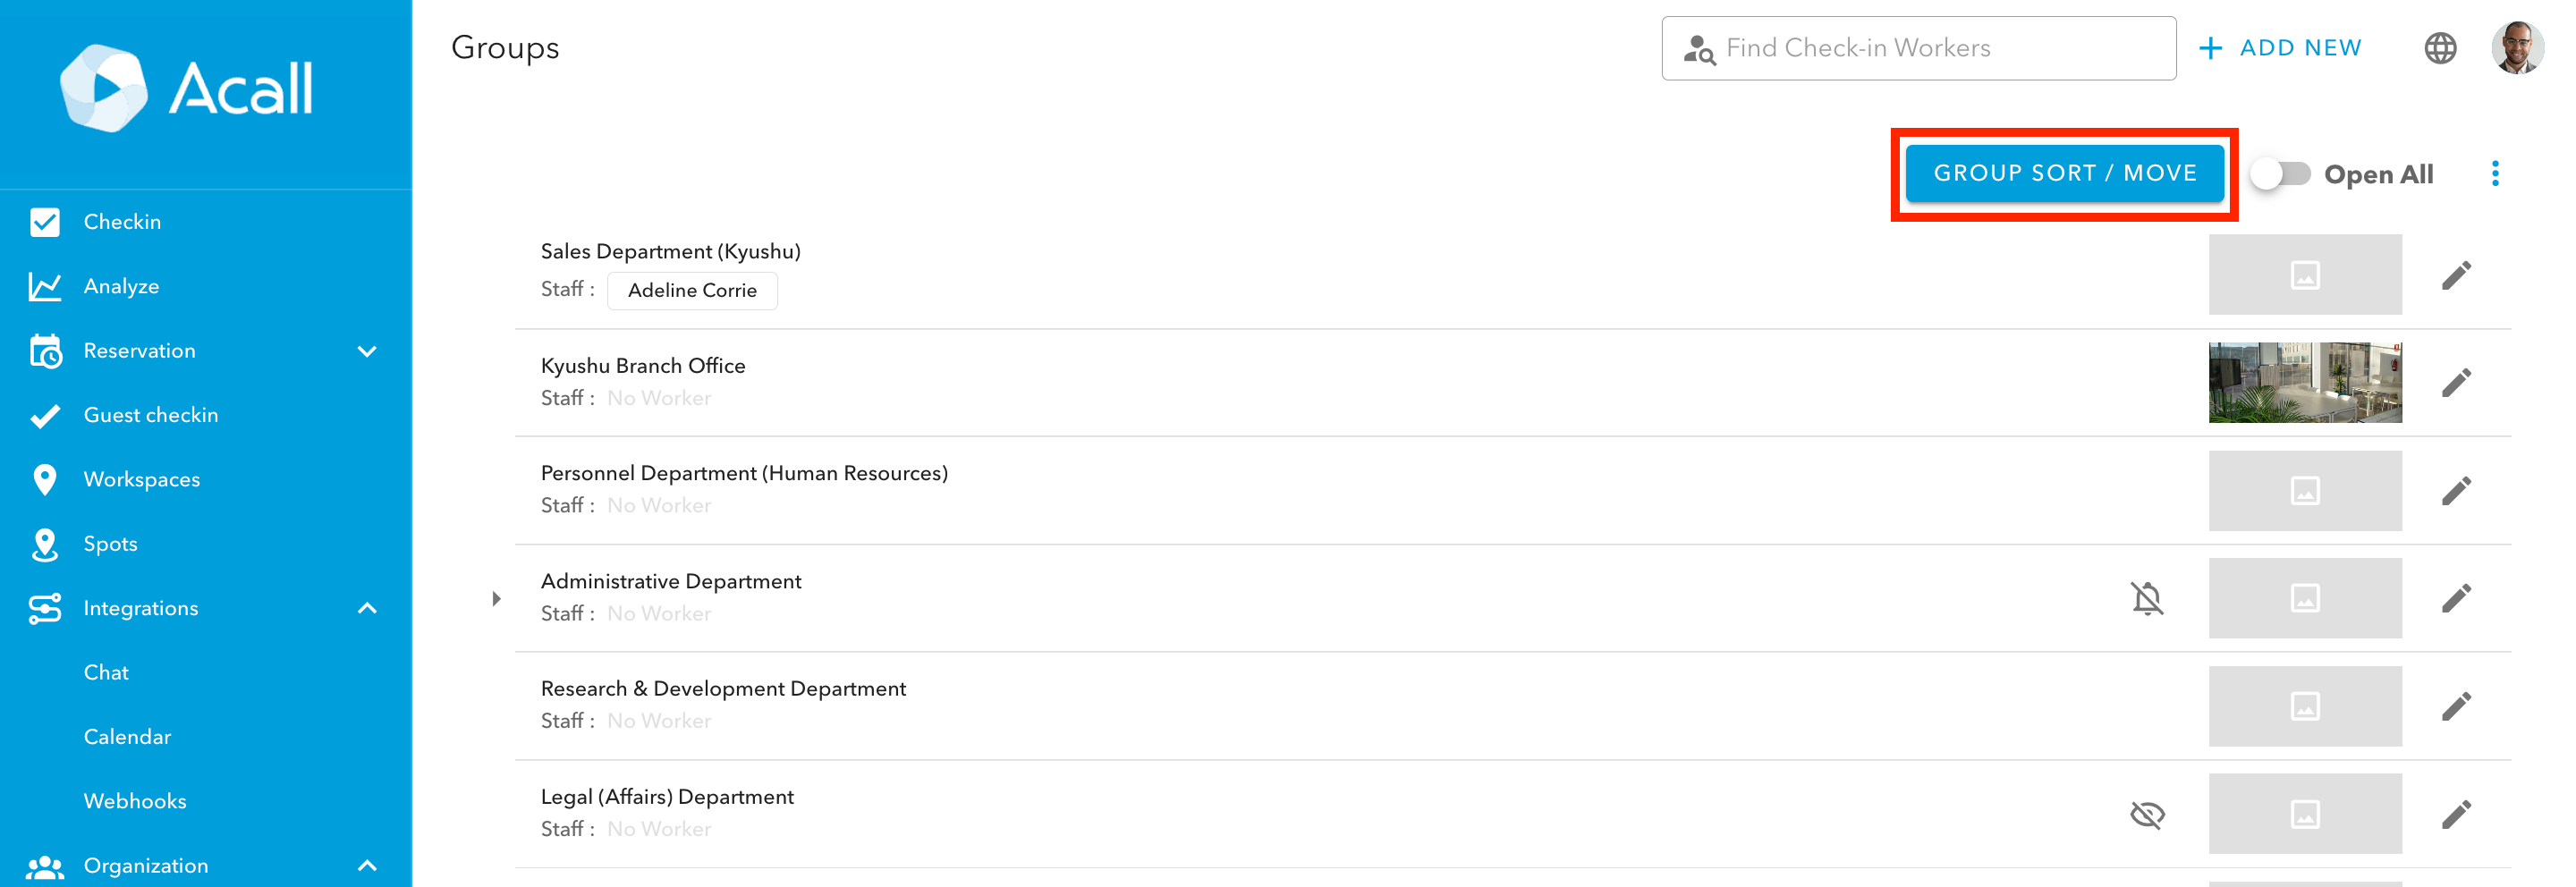Open the three-dot more options menu
The width and height of the screenshot is (2576, 887).
2495,174
